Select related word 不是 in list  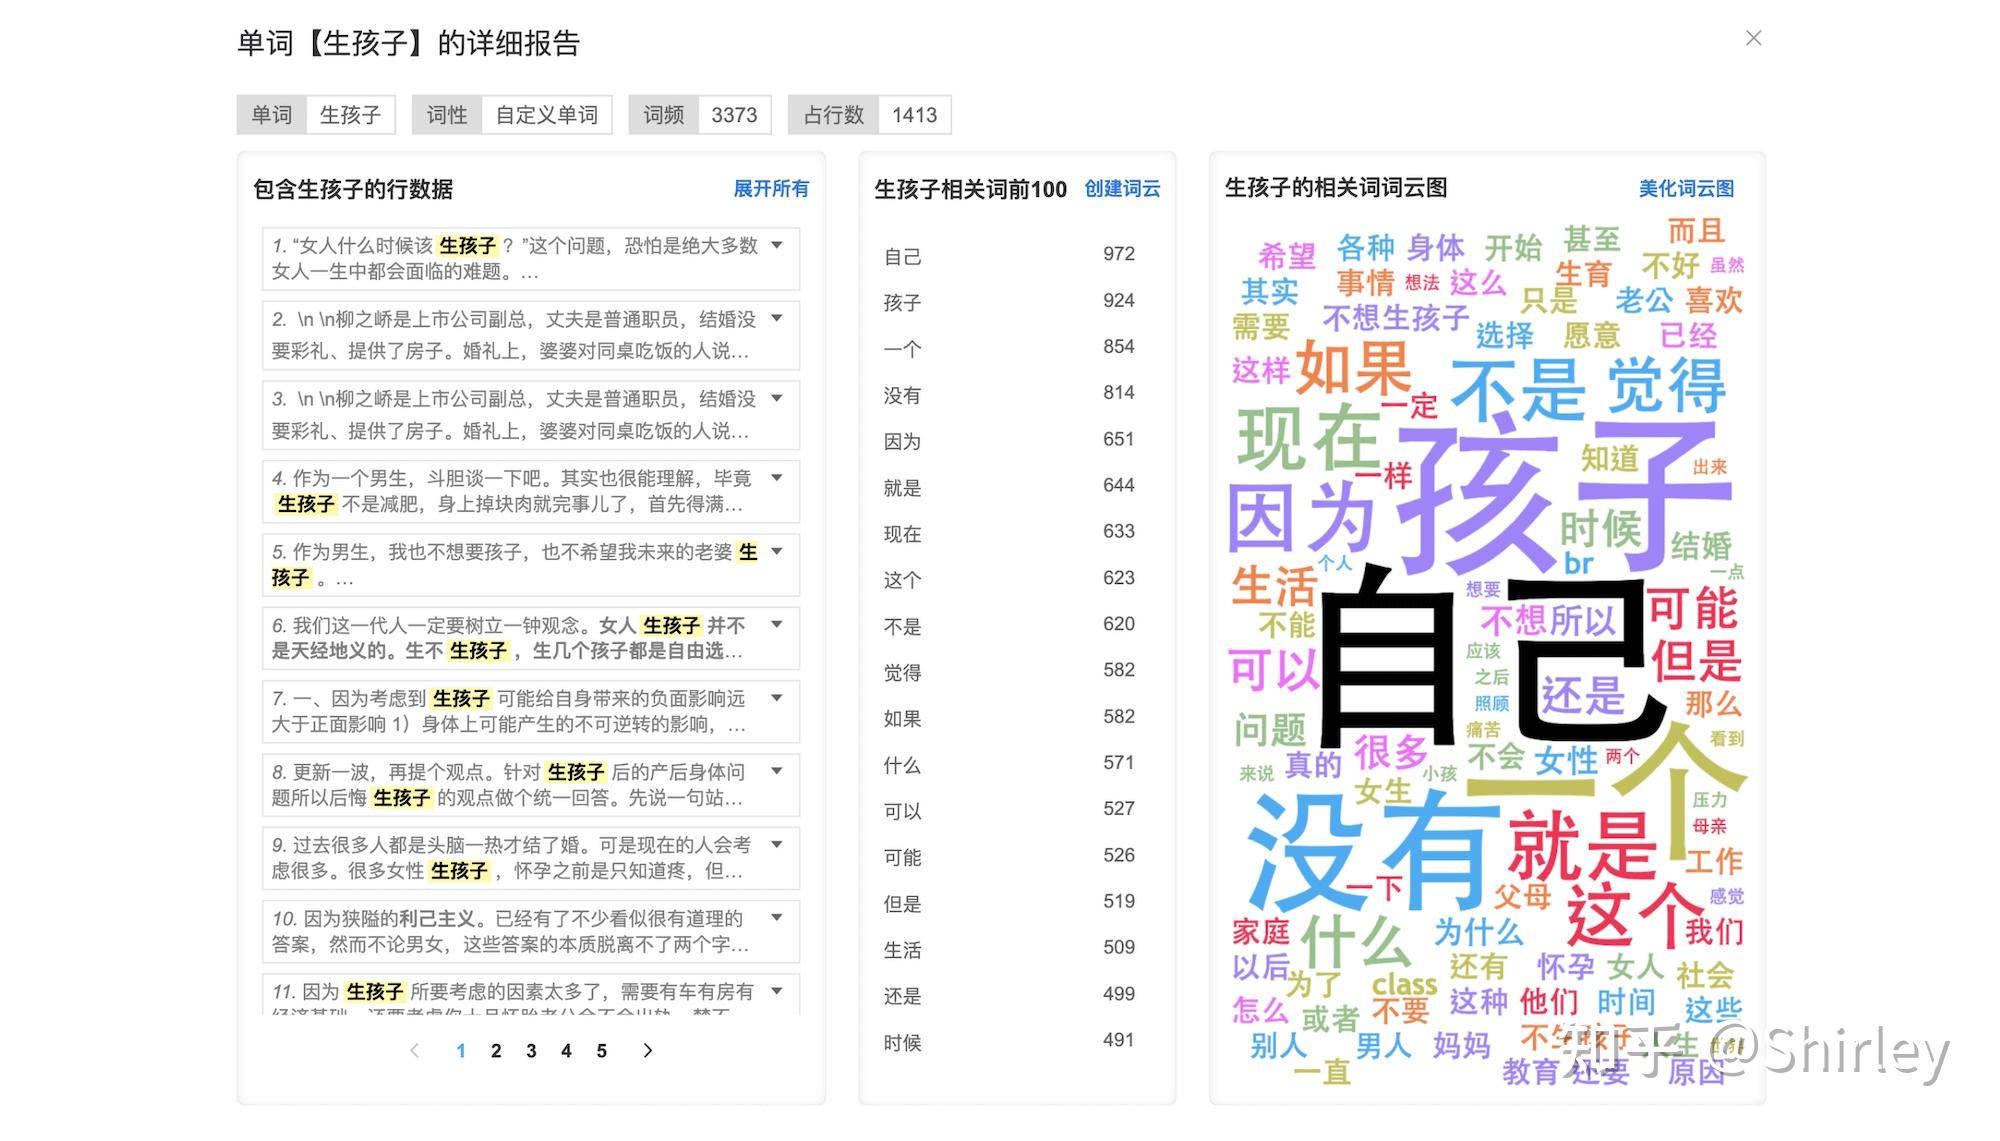pos(902,626)
